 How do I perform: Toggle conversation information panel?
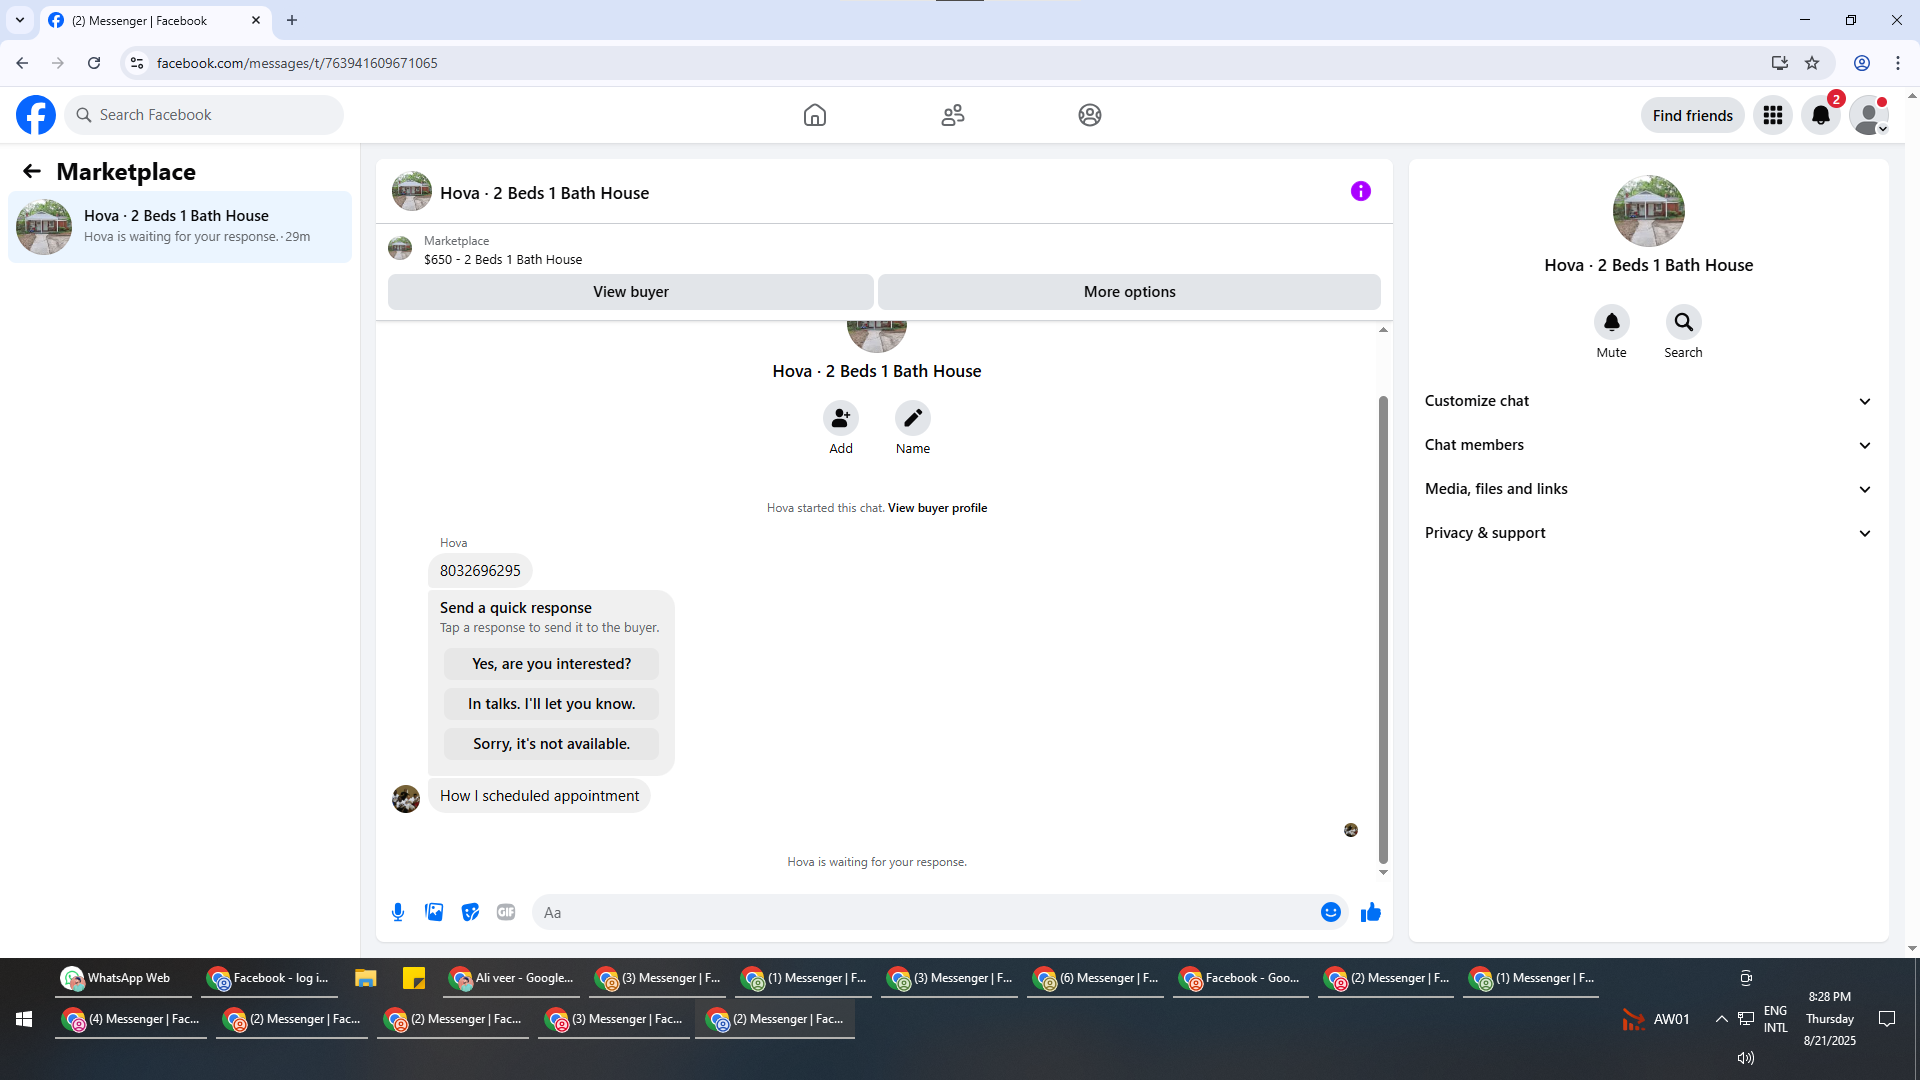click(1360, 191)
